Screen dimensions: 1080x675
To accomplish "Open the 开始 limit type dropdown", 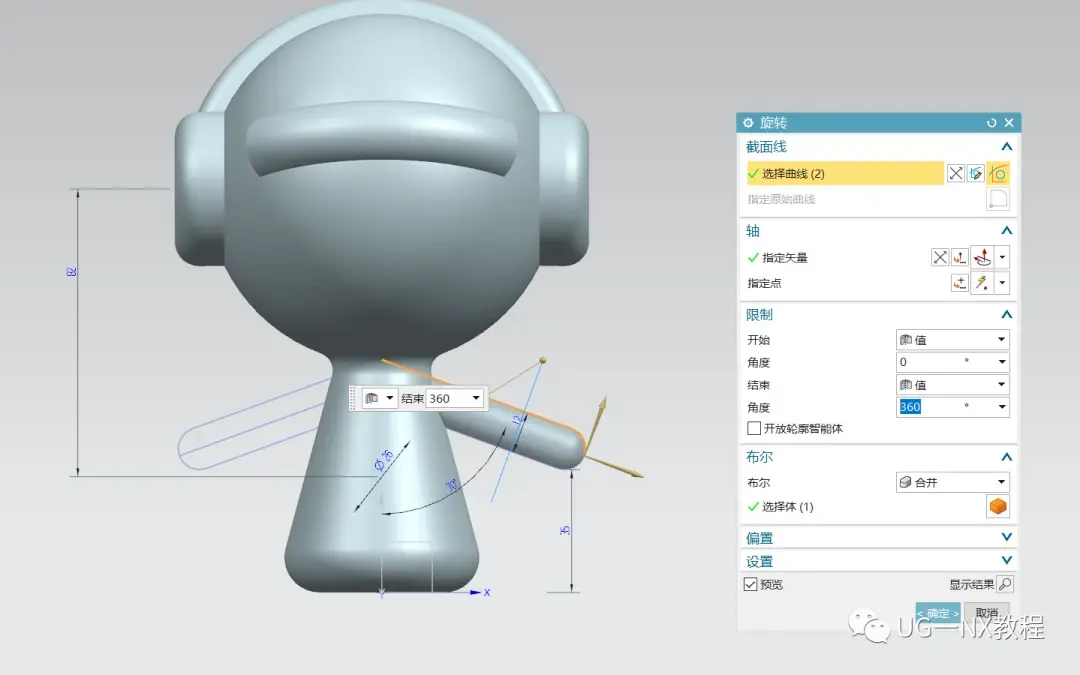I will (953, 340).
